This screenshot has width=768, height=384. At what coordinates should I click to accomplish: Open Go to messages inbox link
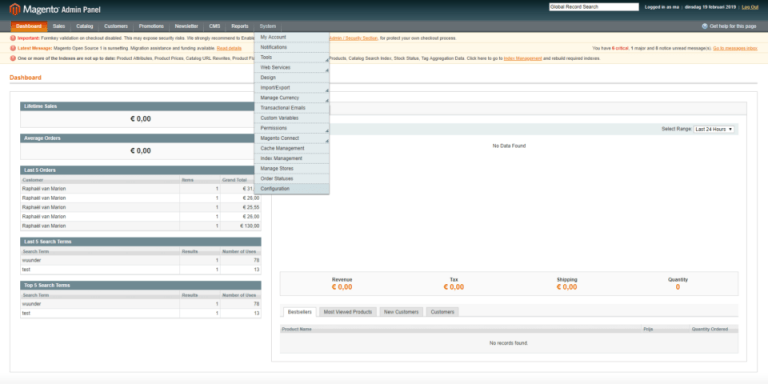click(x=735, y=48)
